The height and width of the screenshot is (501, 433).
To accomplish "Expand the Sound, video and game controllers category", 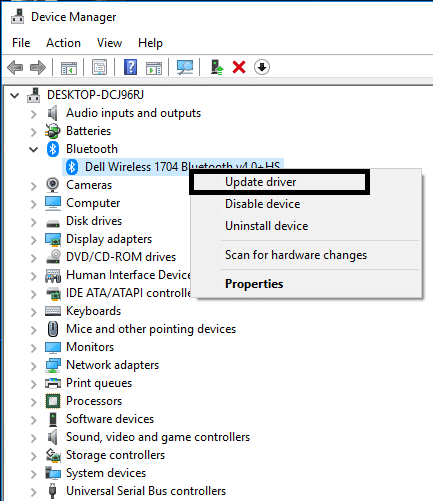I will (x=33, y=438).
